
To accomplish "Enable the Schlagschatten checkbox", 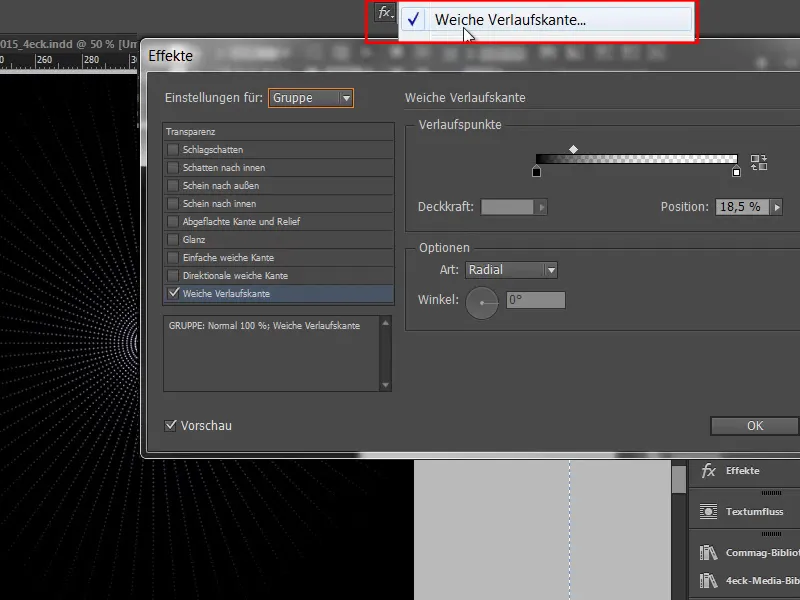I will (x=173, y=149).
